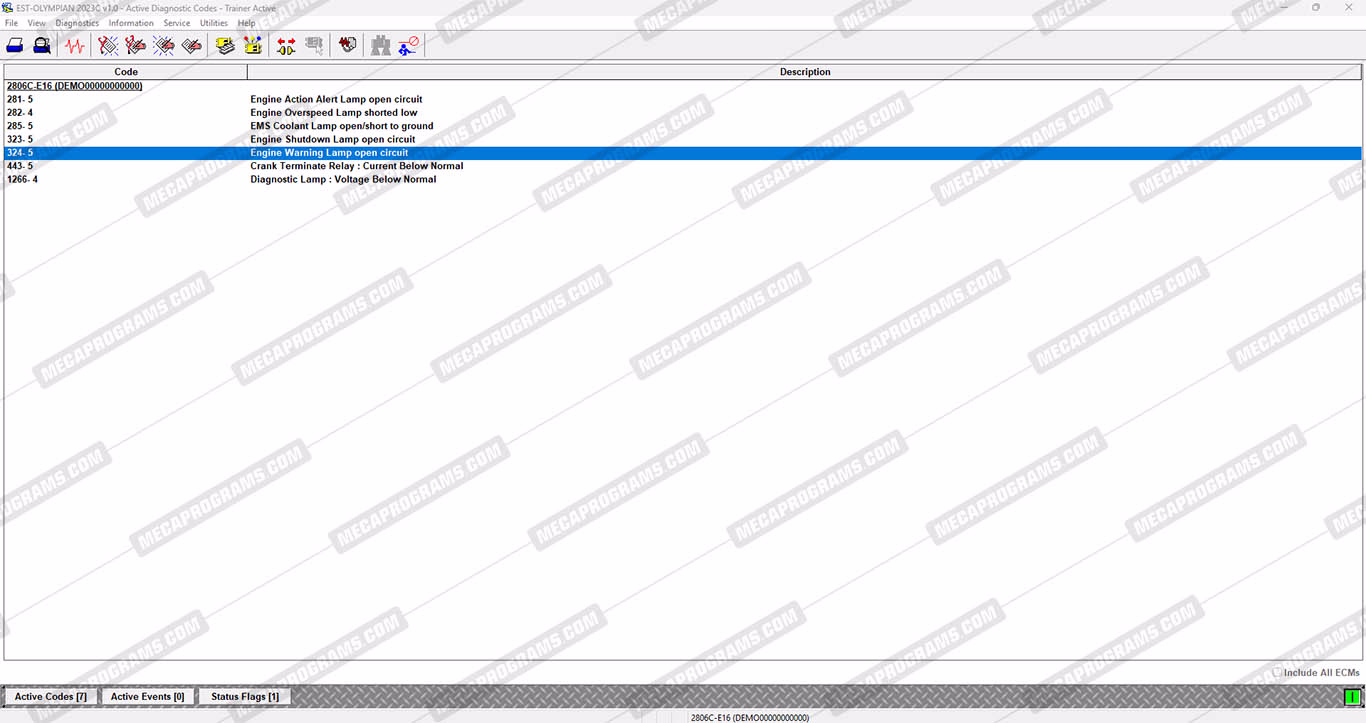1366x723 pixels.
Task: Click the Description column header
Action: tap(804, 72)
